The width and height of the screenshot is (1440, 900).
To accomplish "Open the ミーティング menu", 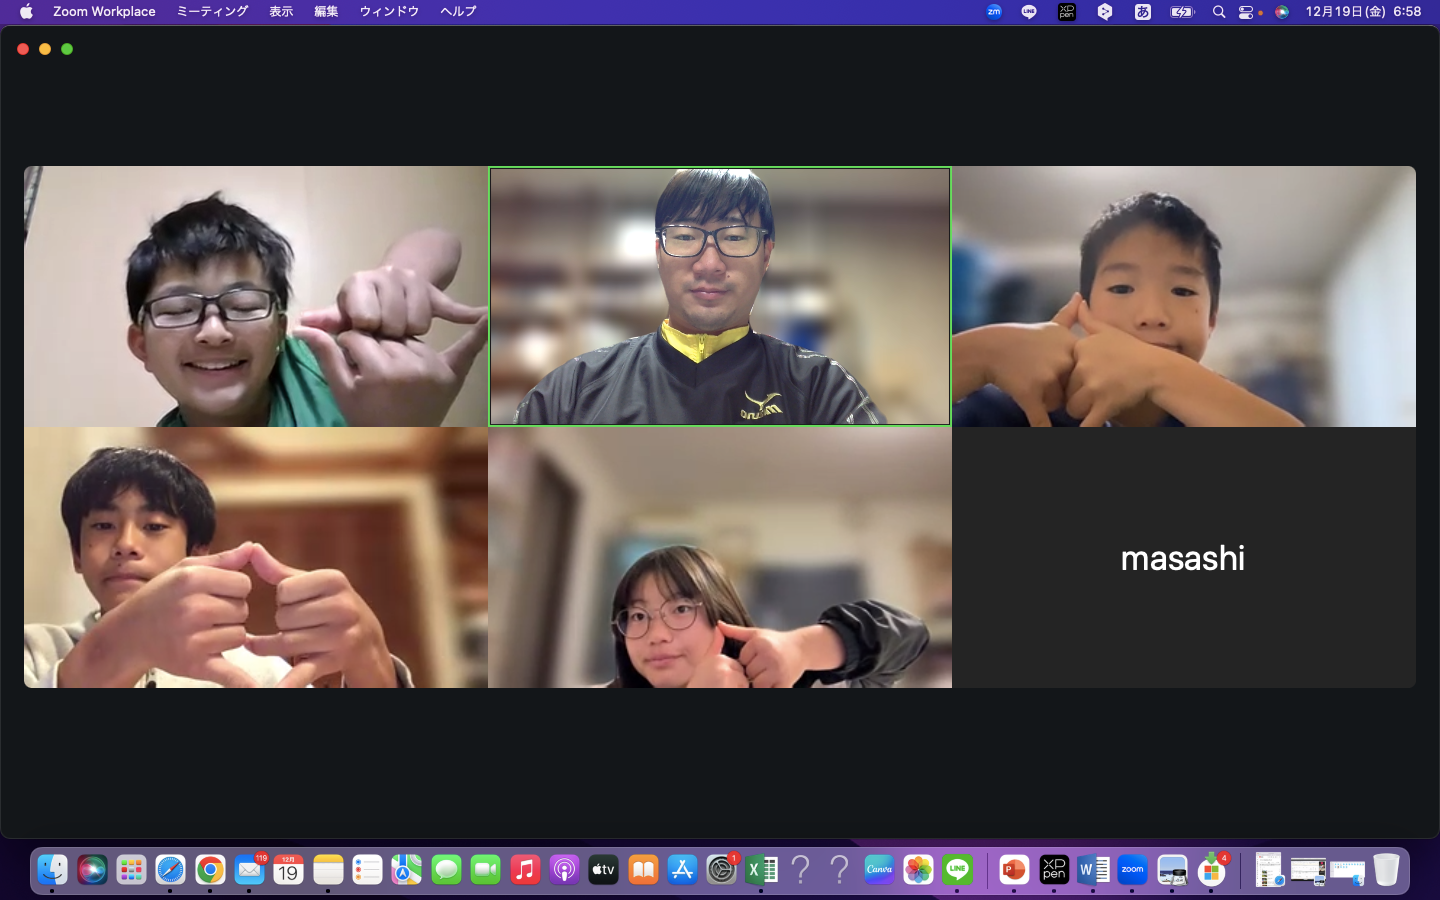I will point(212,12).
